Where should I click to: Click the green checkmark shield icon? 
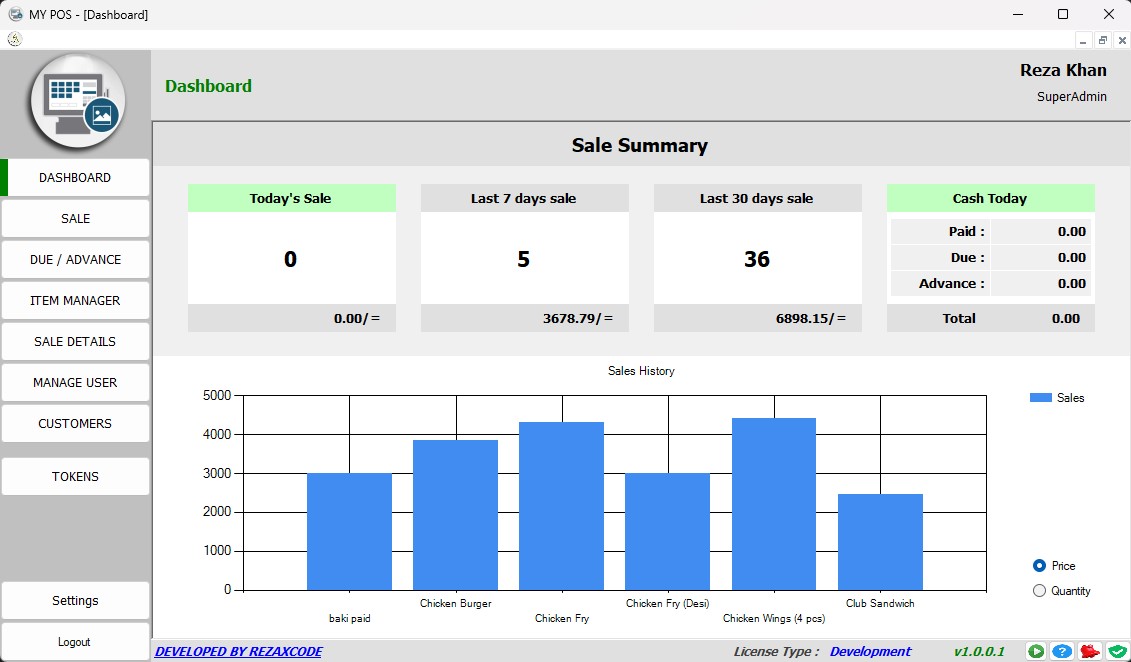pos(1117,651)
